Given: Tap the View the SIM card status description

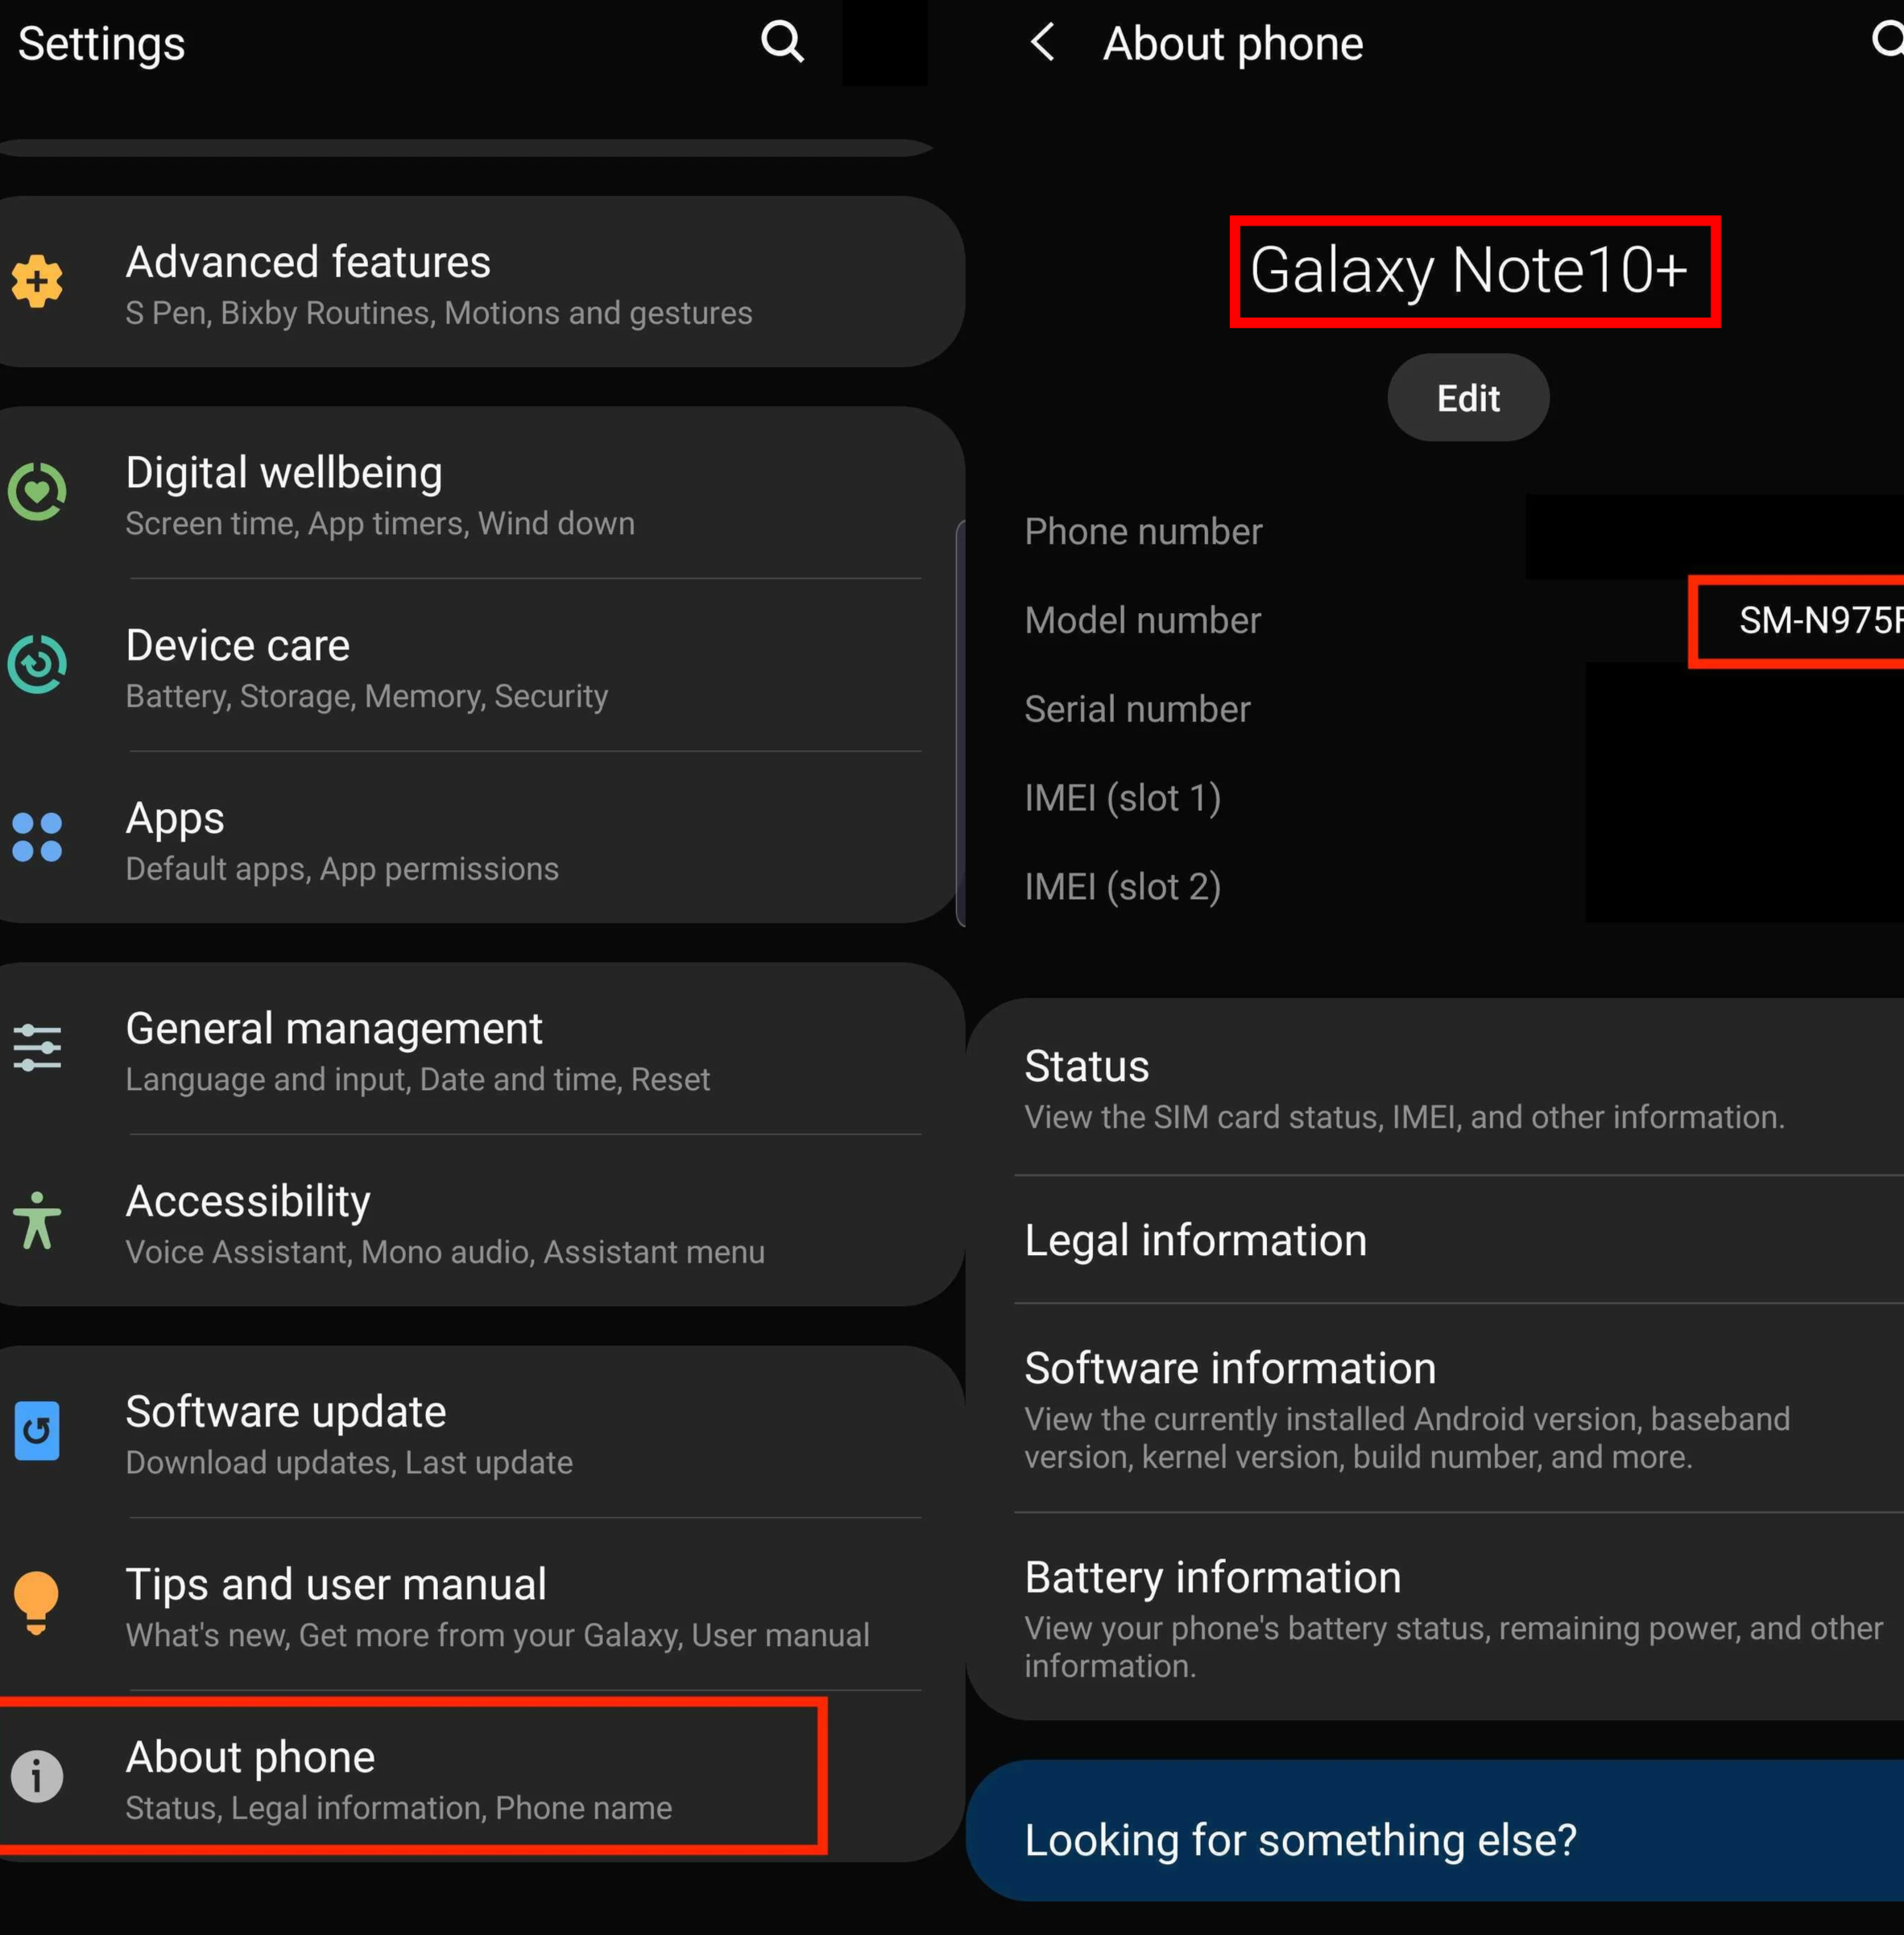Looking at the screenshot, I should coord(1404,1117).
